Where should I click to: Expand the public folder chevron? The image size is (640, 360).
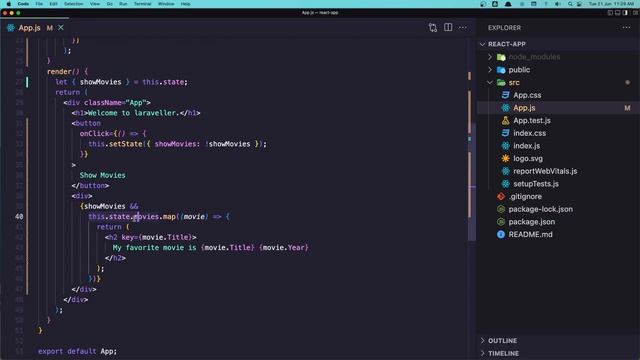pyautogui.click(x=490, y=70)
